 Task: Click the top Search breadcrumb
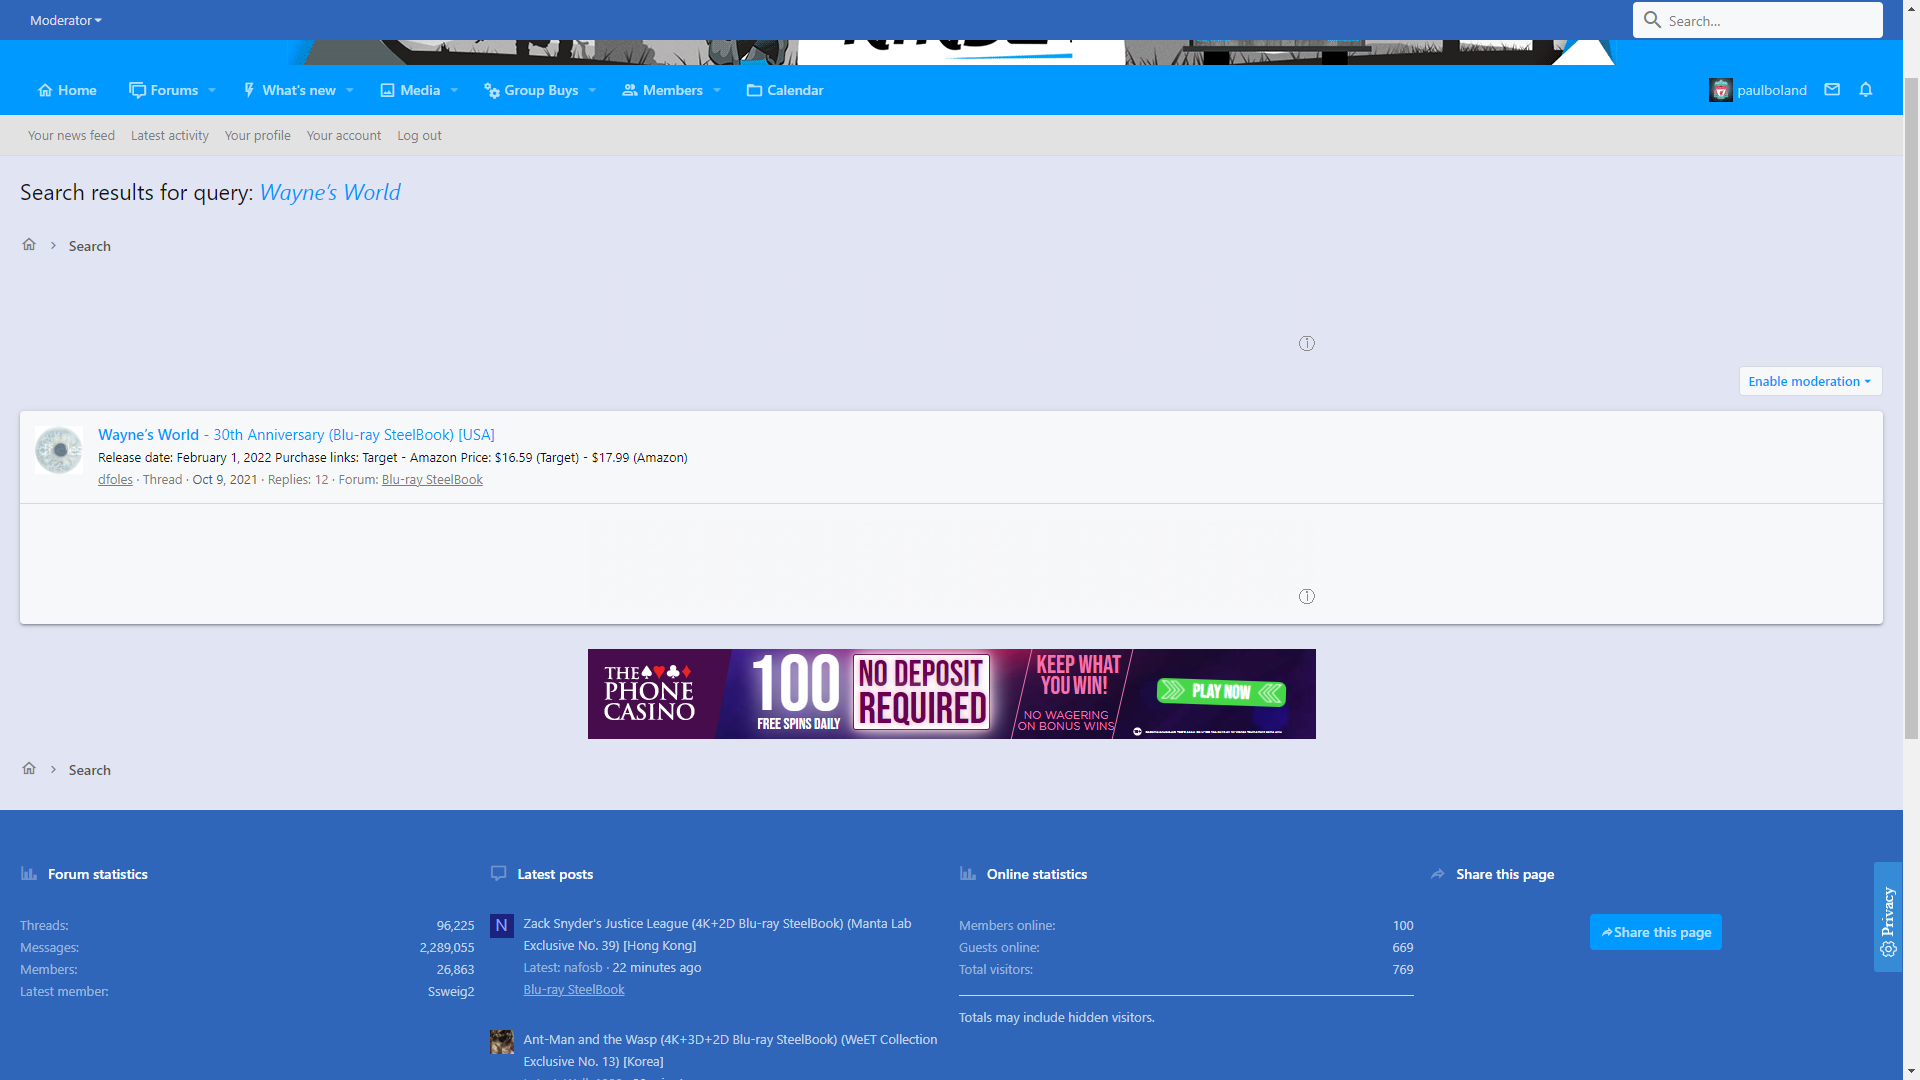[x=90, y=246]
